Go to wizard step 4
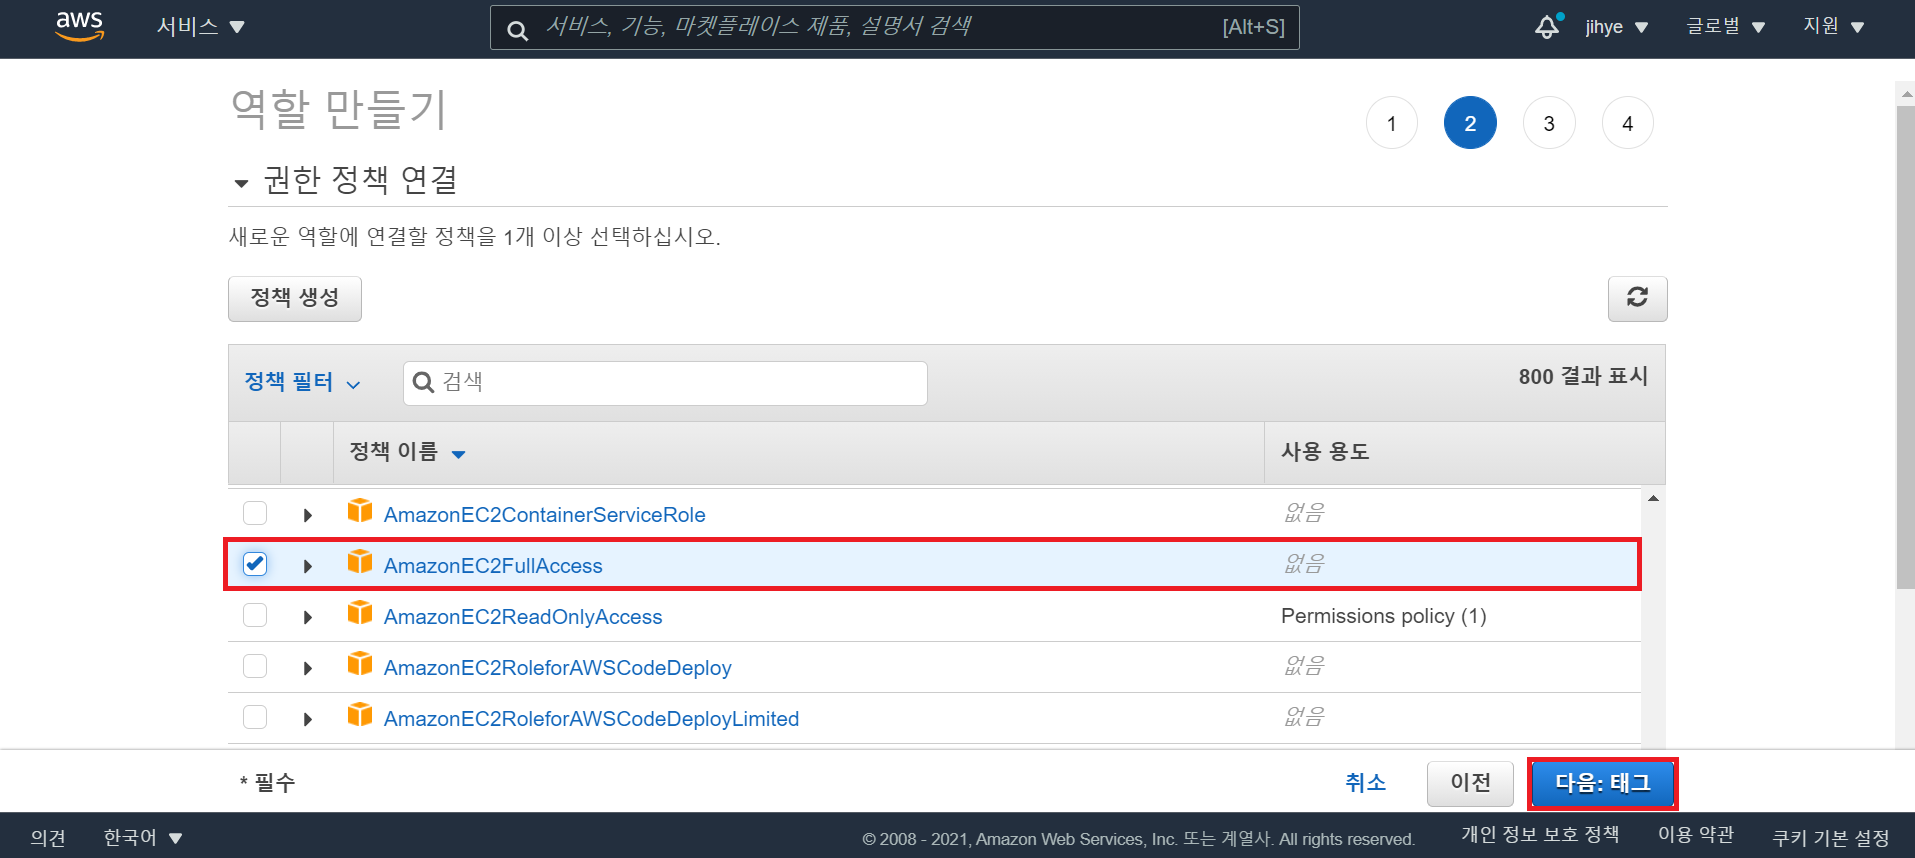This screenshot has width=1915, height=858. click(x=1627, y=123)
